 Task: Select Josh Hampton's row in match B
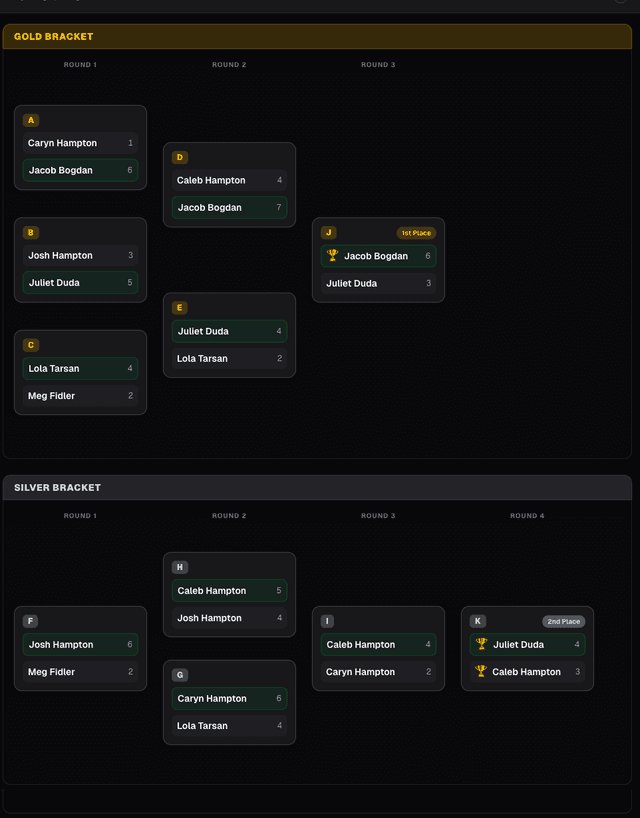click(80, 256)
